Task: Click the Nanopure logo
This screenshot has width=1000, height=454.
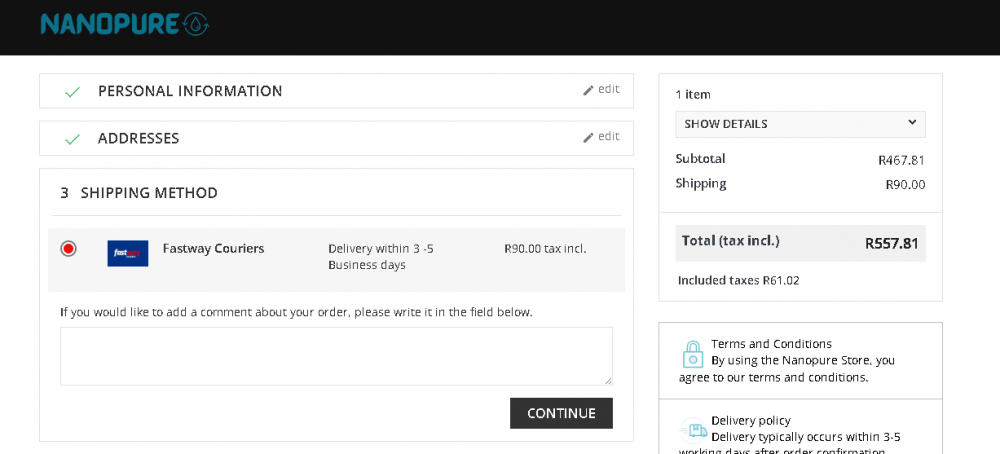Action: (124, 24)
